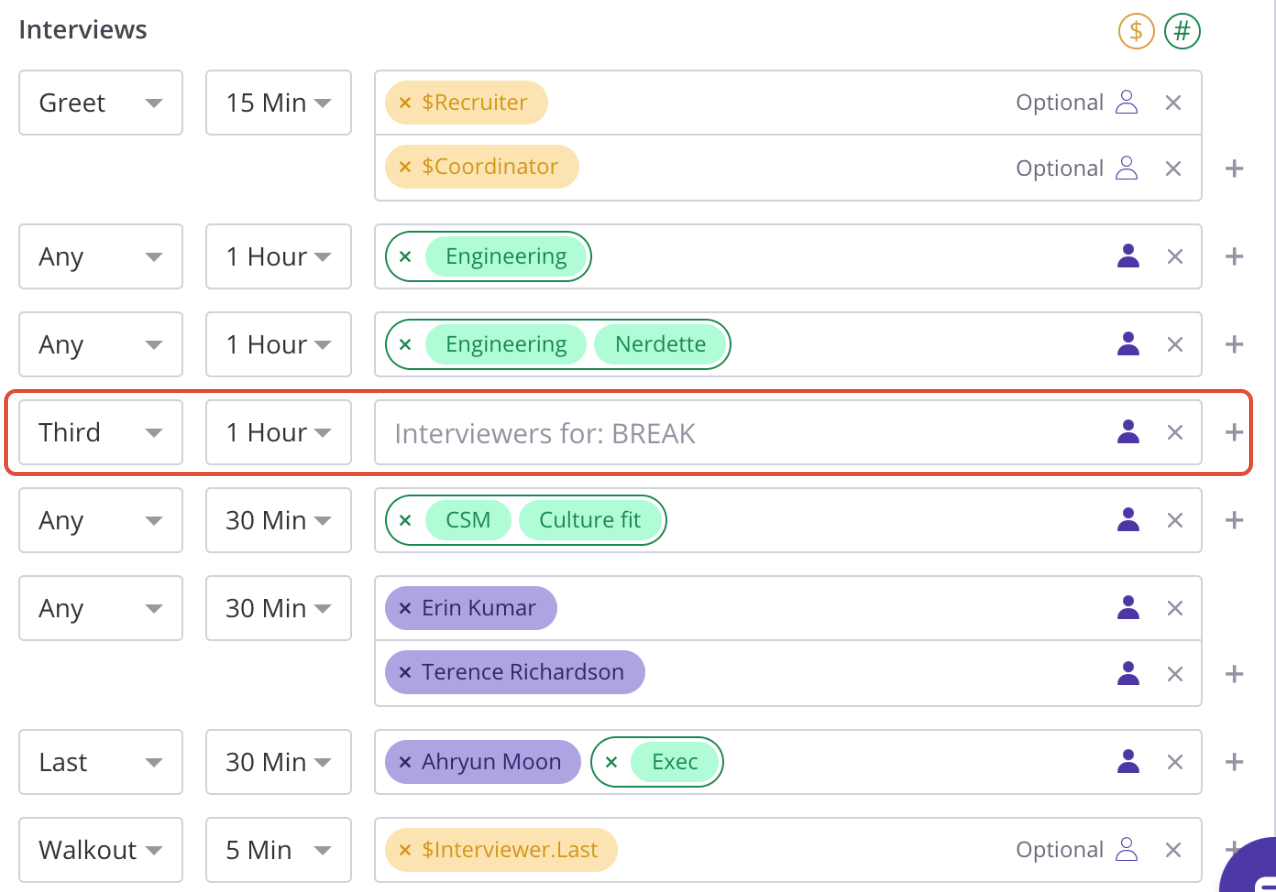Remove the $Interviewer.Last chip
Image resolution: width=1276 pixels, height=892 pixels.
tap(405, 850)
